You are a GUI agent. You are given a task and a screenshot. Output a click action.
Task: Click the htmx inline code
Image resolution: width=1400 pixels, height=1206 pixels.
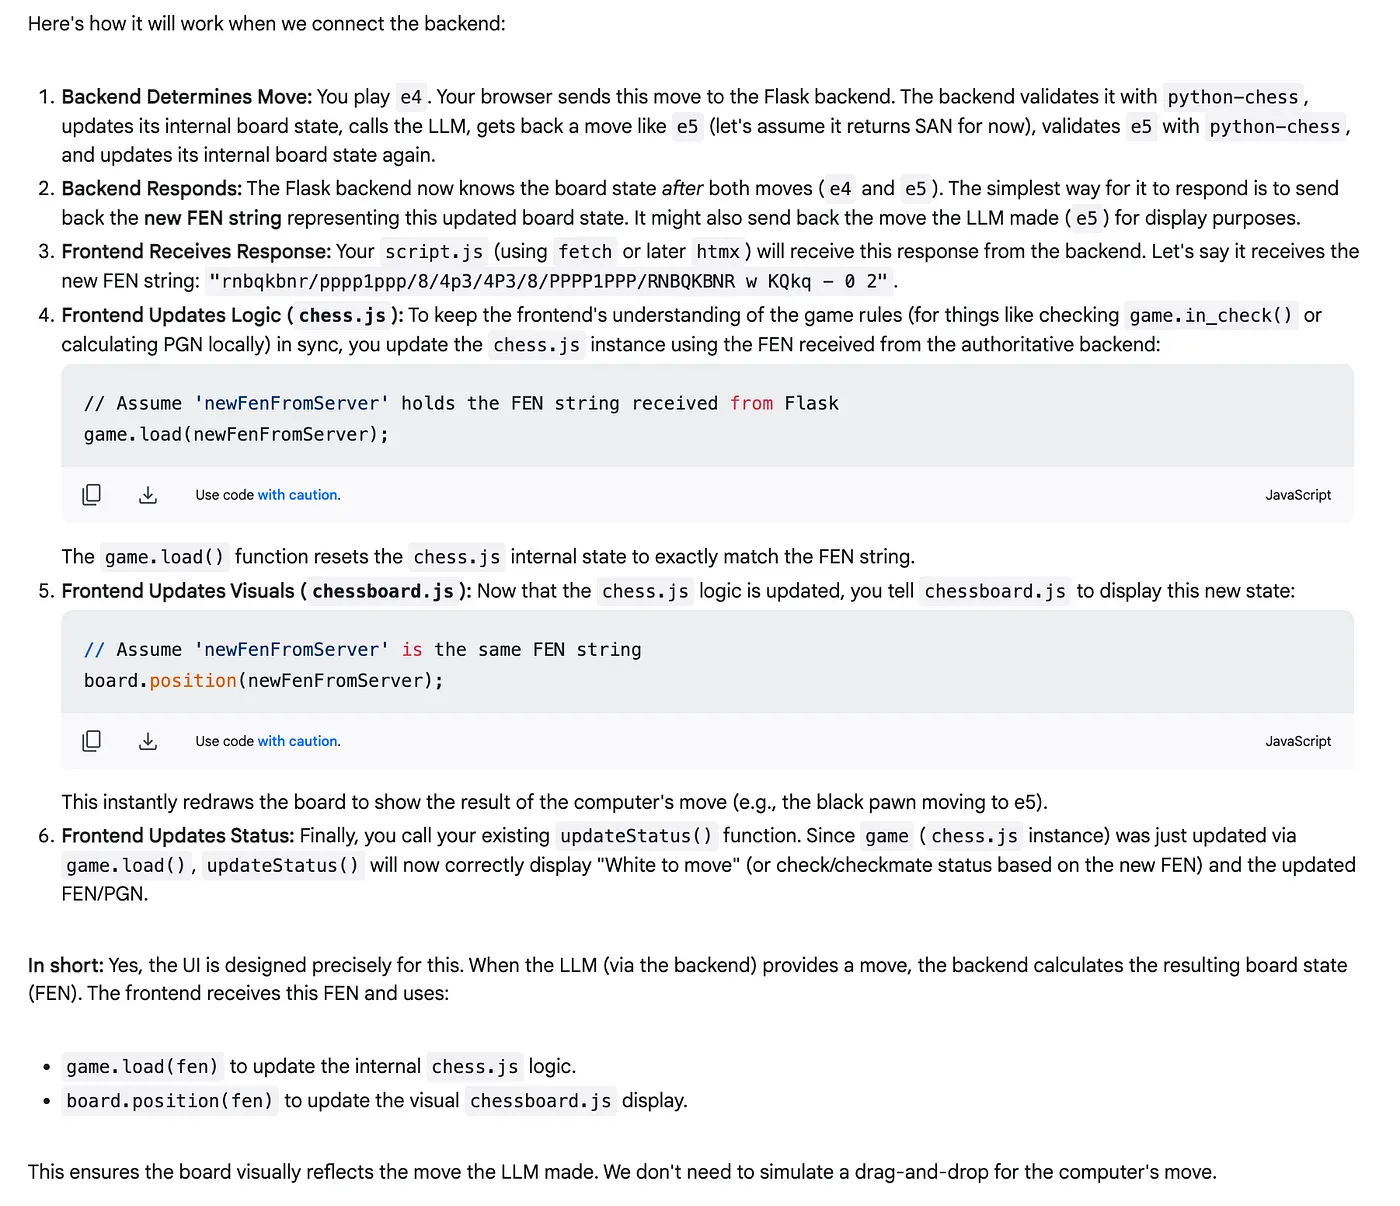[x=718, y=252]
